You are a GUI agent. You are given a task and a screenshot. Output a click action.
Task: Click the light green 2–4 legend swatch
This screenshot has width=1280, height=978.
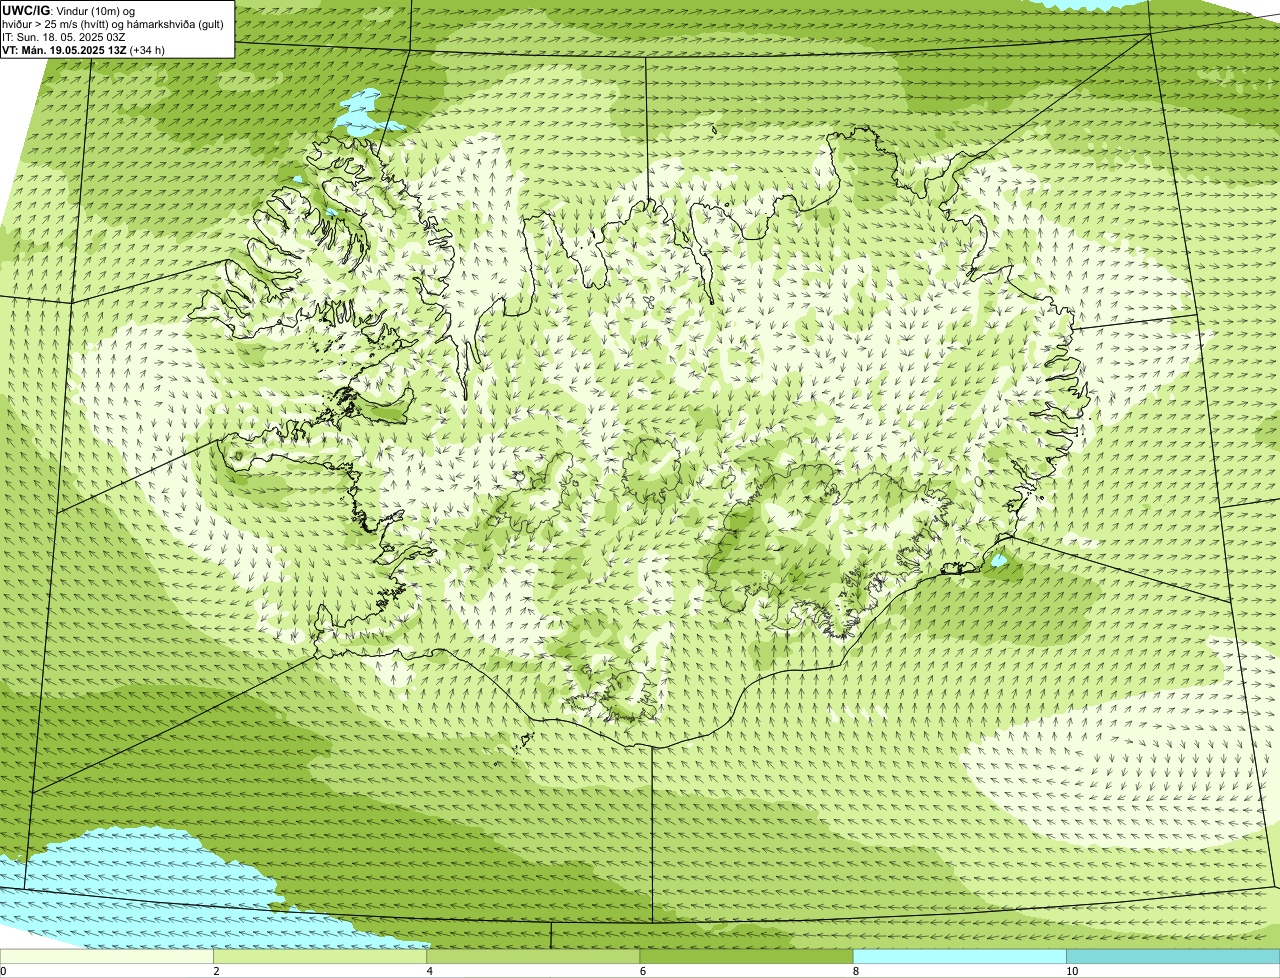[320, 956]
